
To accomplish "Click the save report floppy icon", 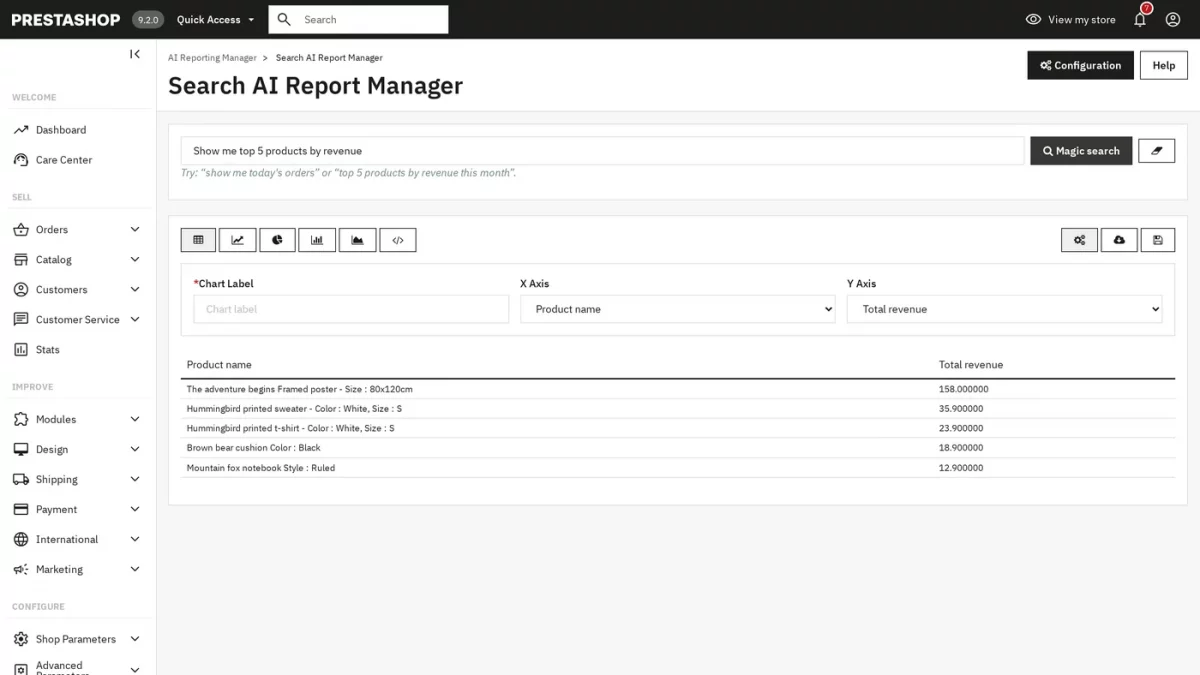I will [x=1158, y=240].
